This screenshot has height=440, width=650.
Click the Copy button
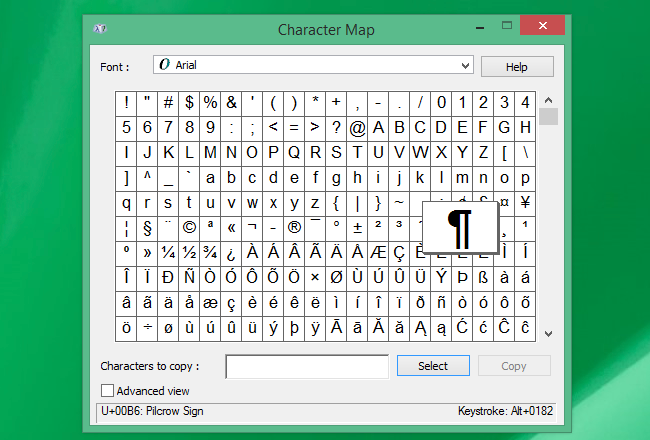point(513,366)
